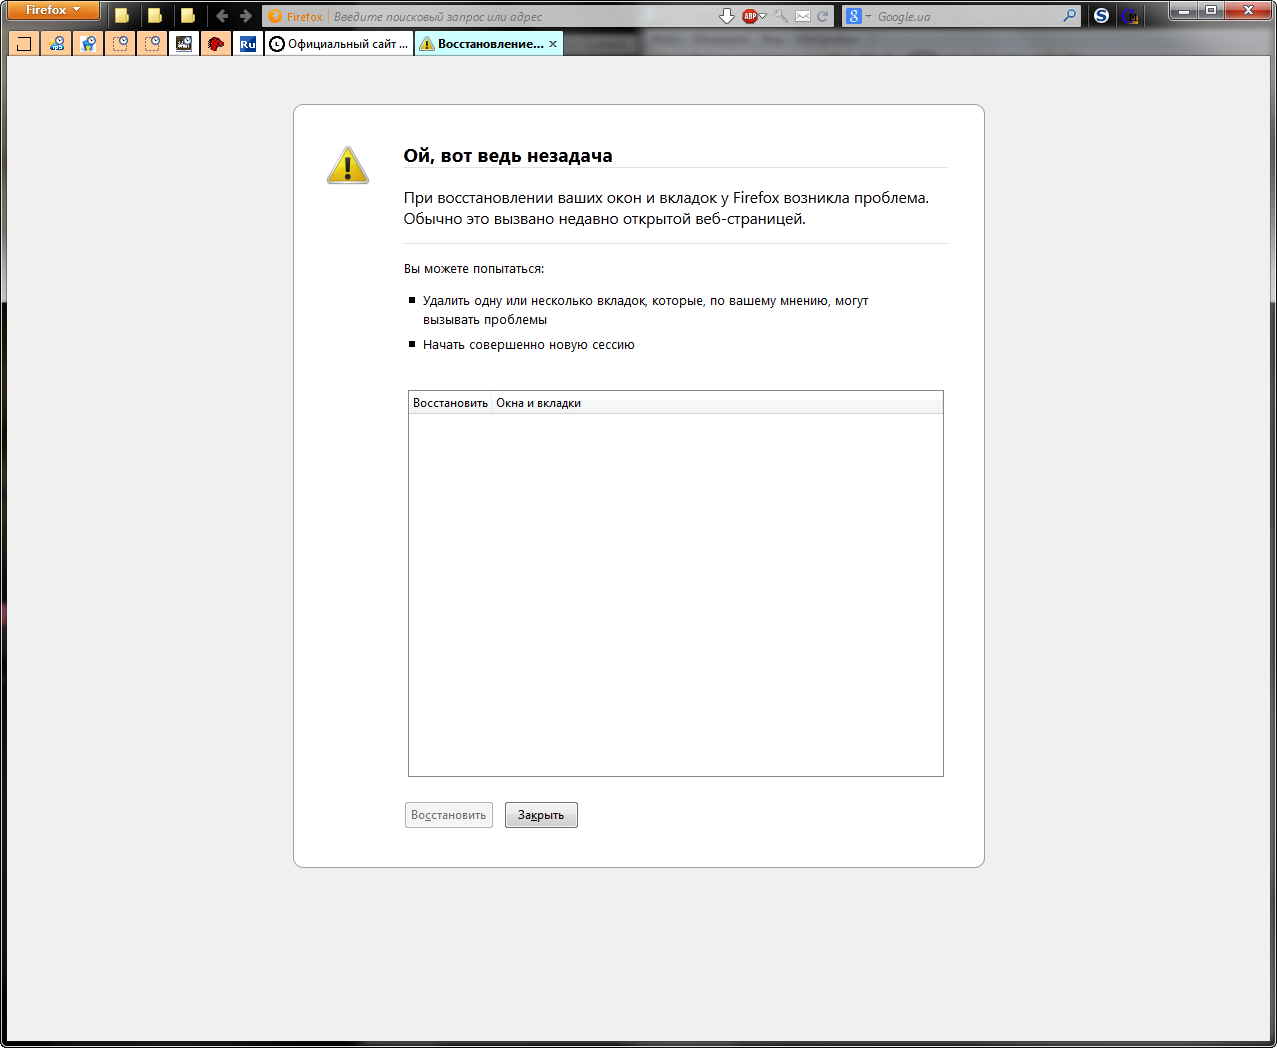Reload the page with the refresh icon
This screenshot has width=1277, height=1048.
(x=823, y=16)
